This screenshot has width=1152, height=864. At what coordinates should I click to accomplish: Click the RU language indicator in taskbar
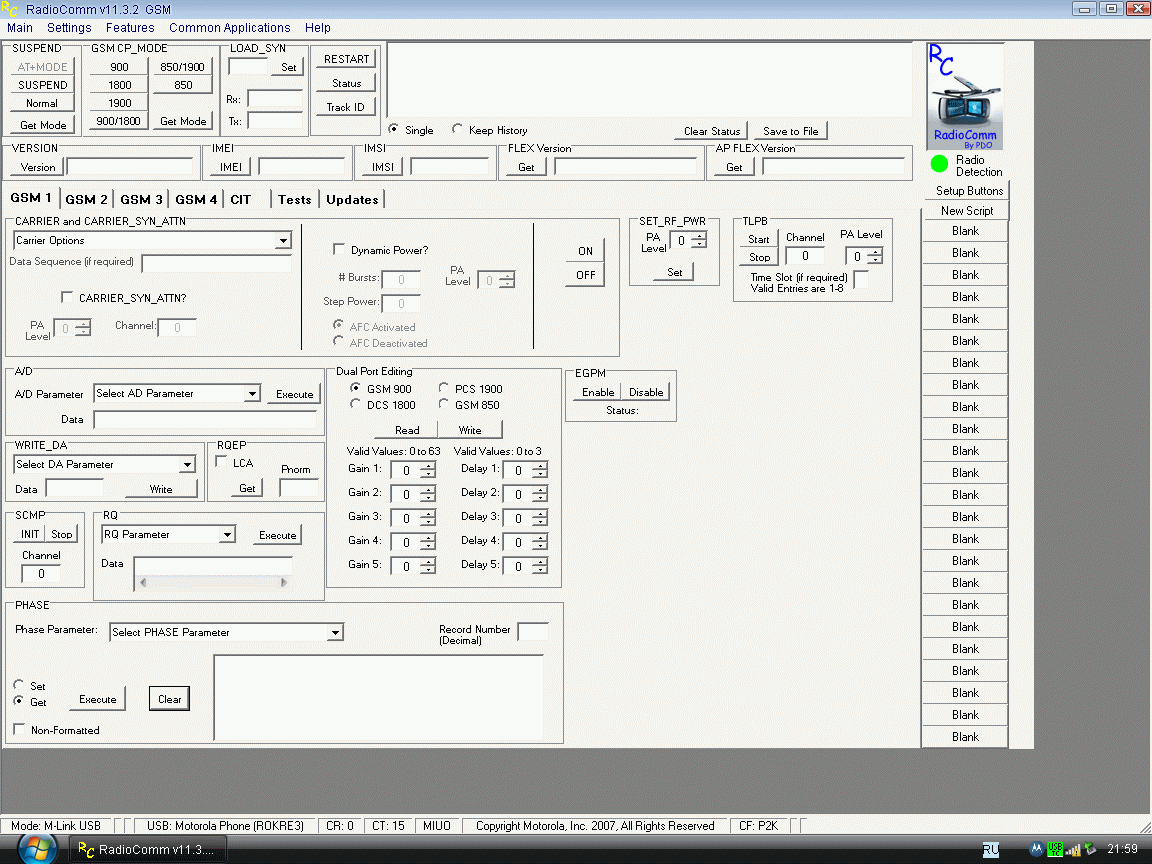pos(990,849)
